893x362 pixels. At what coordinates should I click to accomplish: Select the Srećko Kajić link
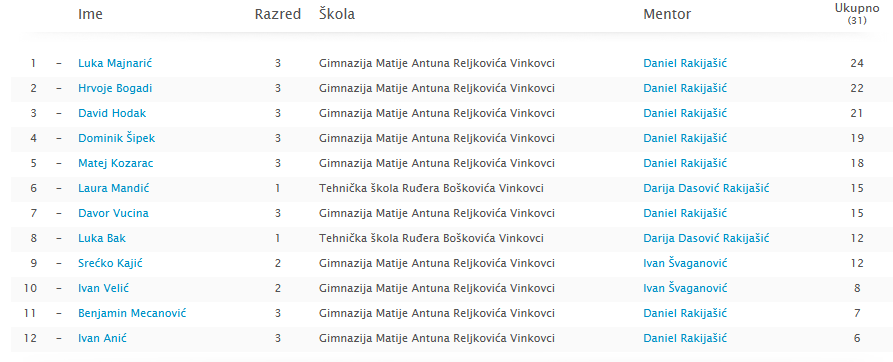110,263
